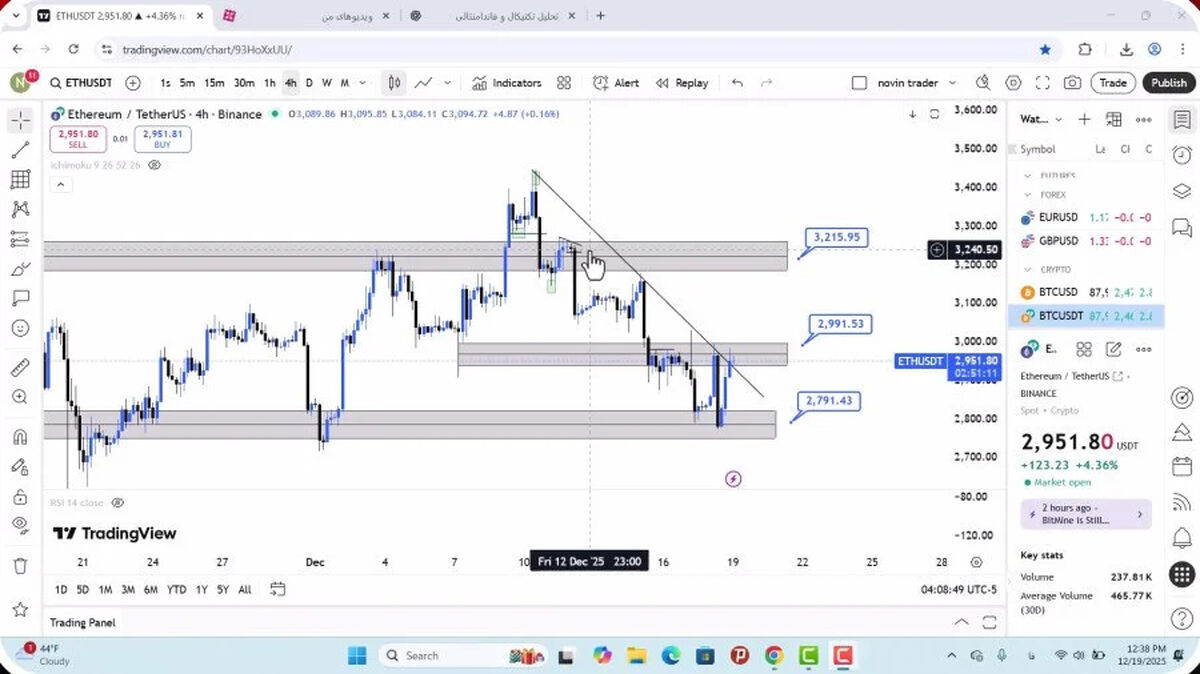This screenshot has height=674, width=1200.
Task: Open the patterns drawing tool group
Action: [x=20, y=209]
